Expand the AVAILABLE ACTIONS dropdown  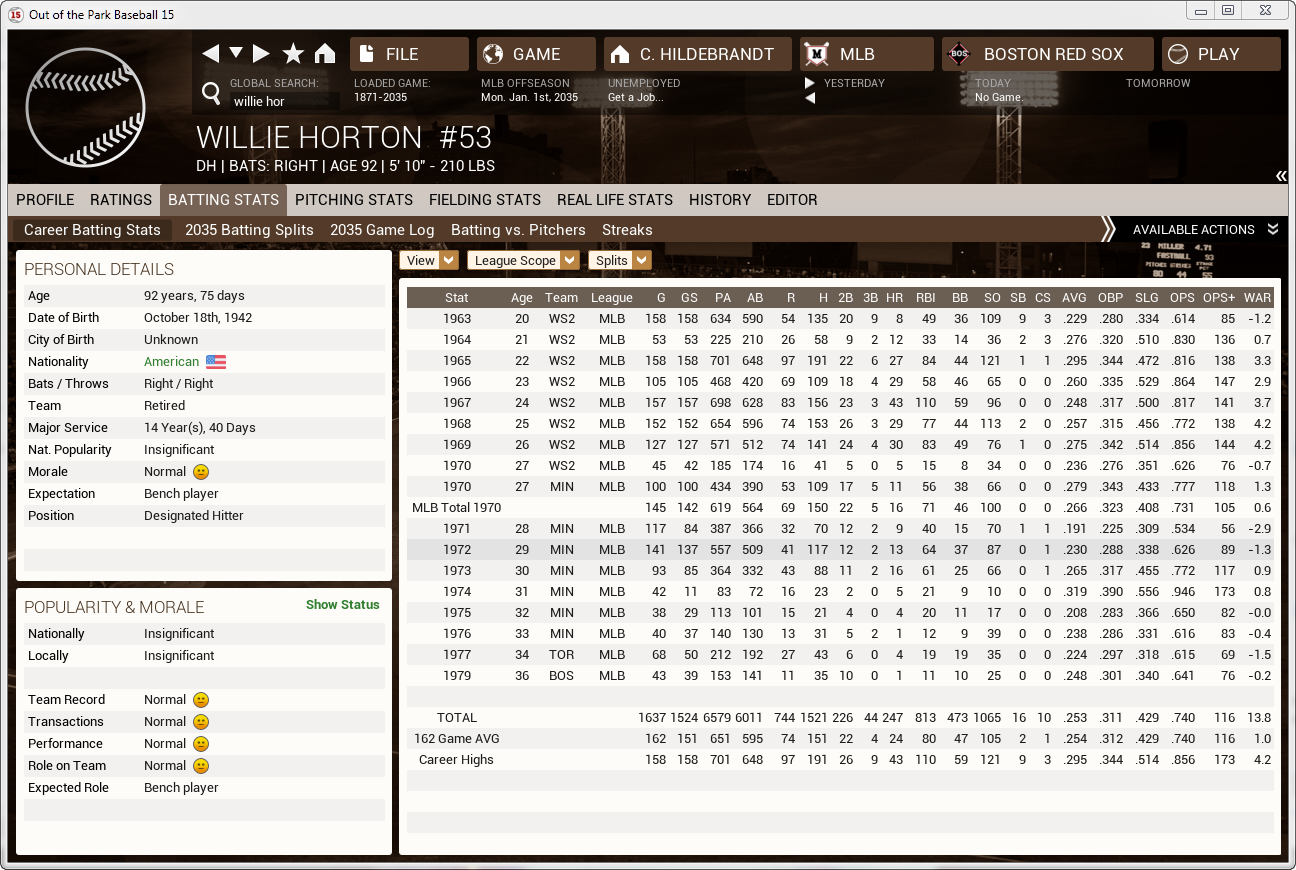(x=1205, y=230)
